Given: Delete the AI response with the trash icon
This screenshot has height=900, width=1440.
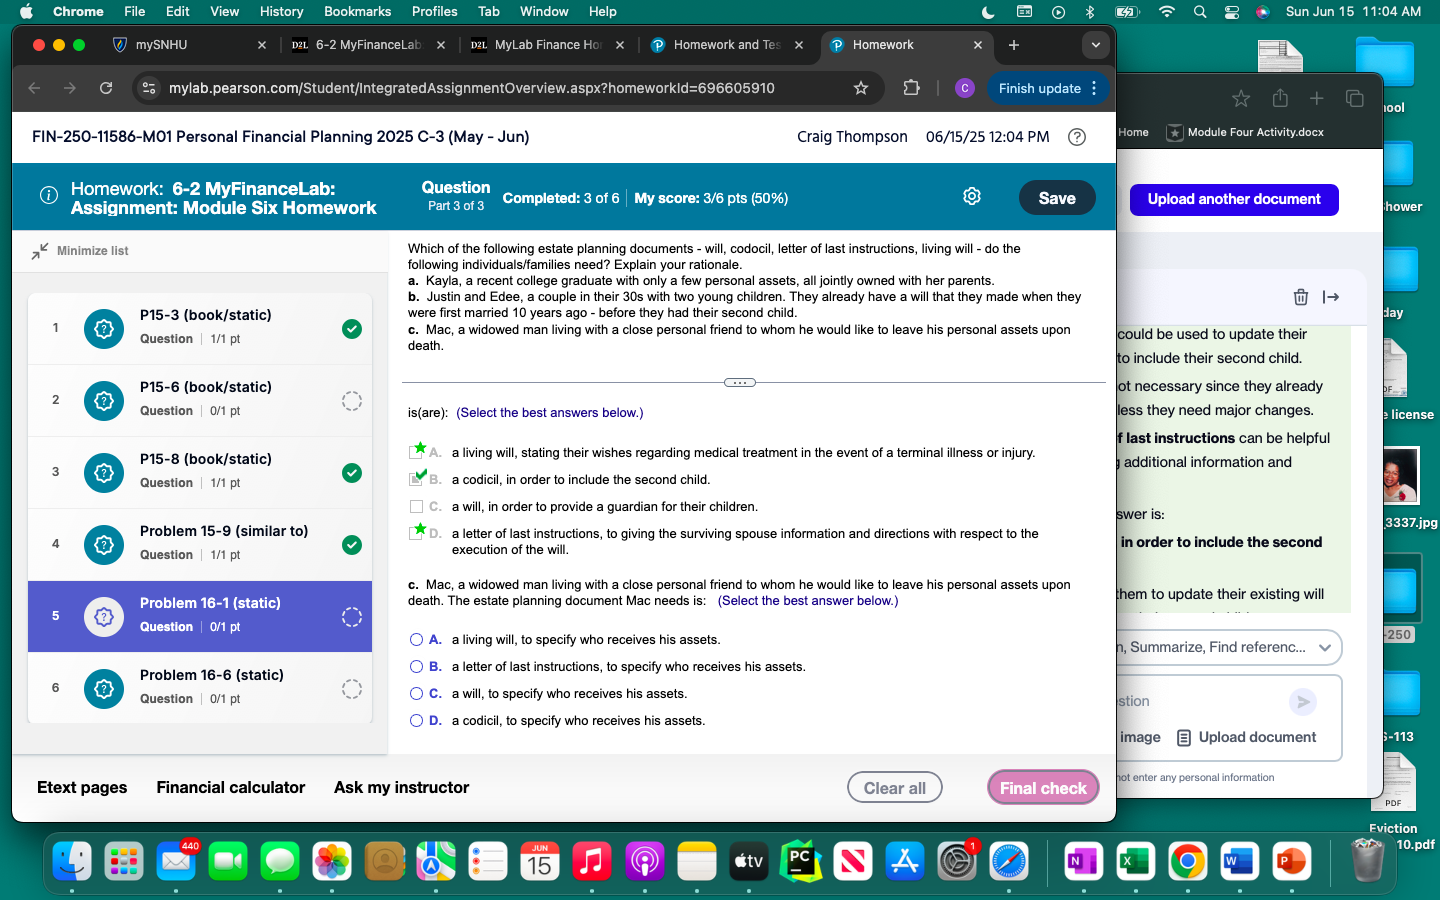Looking at the screenshot, I should pyautogui.click(x=1300, y=297).
